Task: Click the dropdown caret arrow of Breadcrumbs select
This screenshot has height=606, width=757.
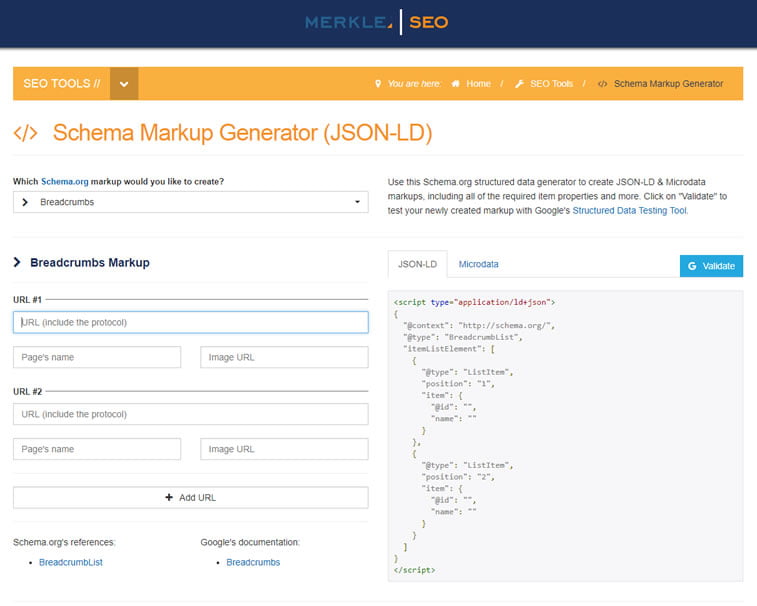Action: tap(357, 202)
